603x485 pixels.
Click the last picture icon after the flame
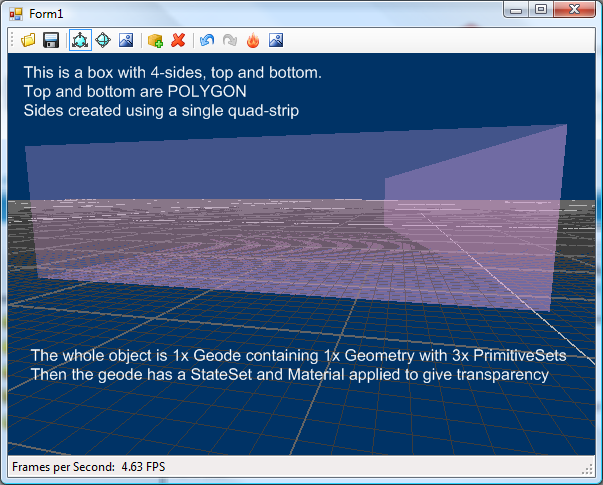[x=275, y=40]
